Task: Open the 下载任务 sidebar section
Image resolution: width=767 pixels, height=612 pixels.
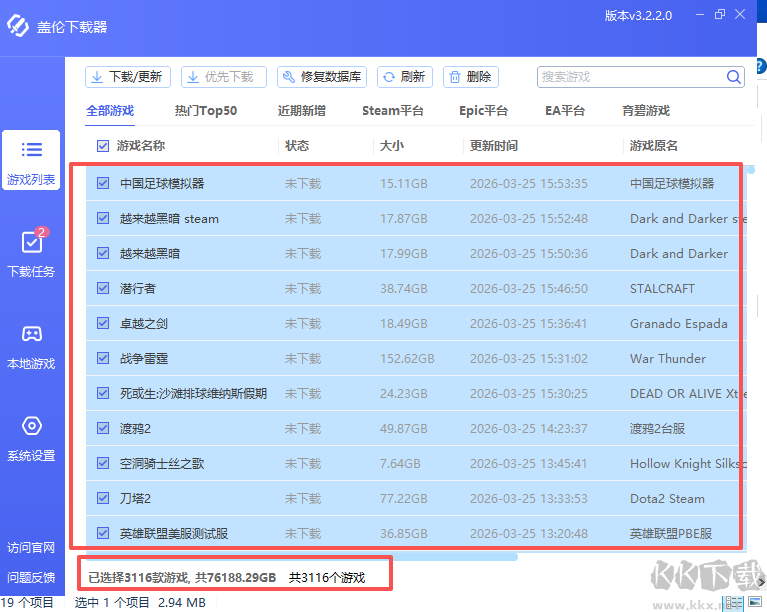Action: point(31,253)
